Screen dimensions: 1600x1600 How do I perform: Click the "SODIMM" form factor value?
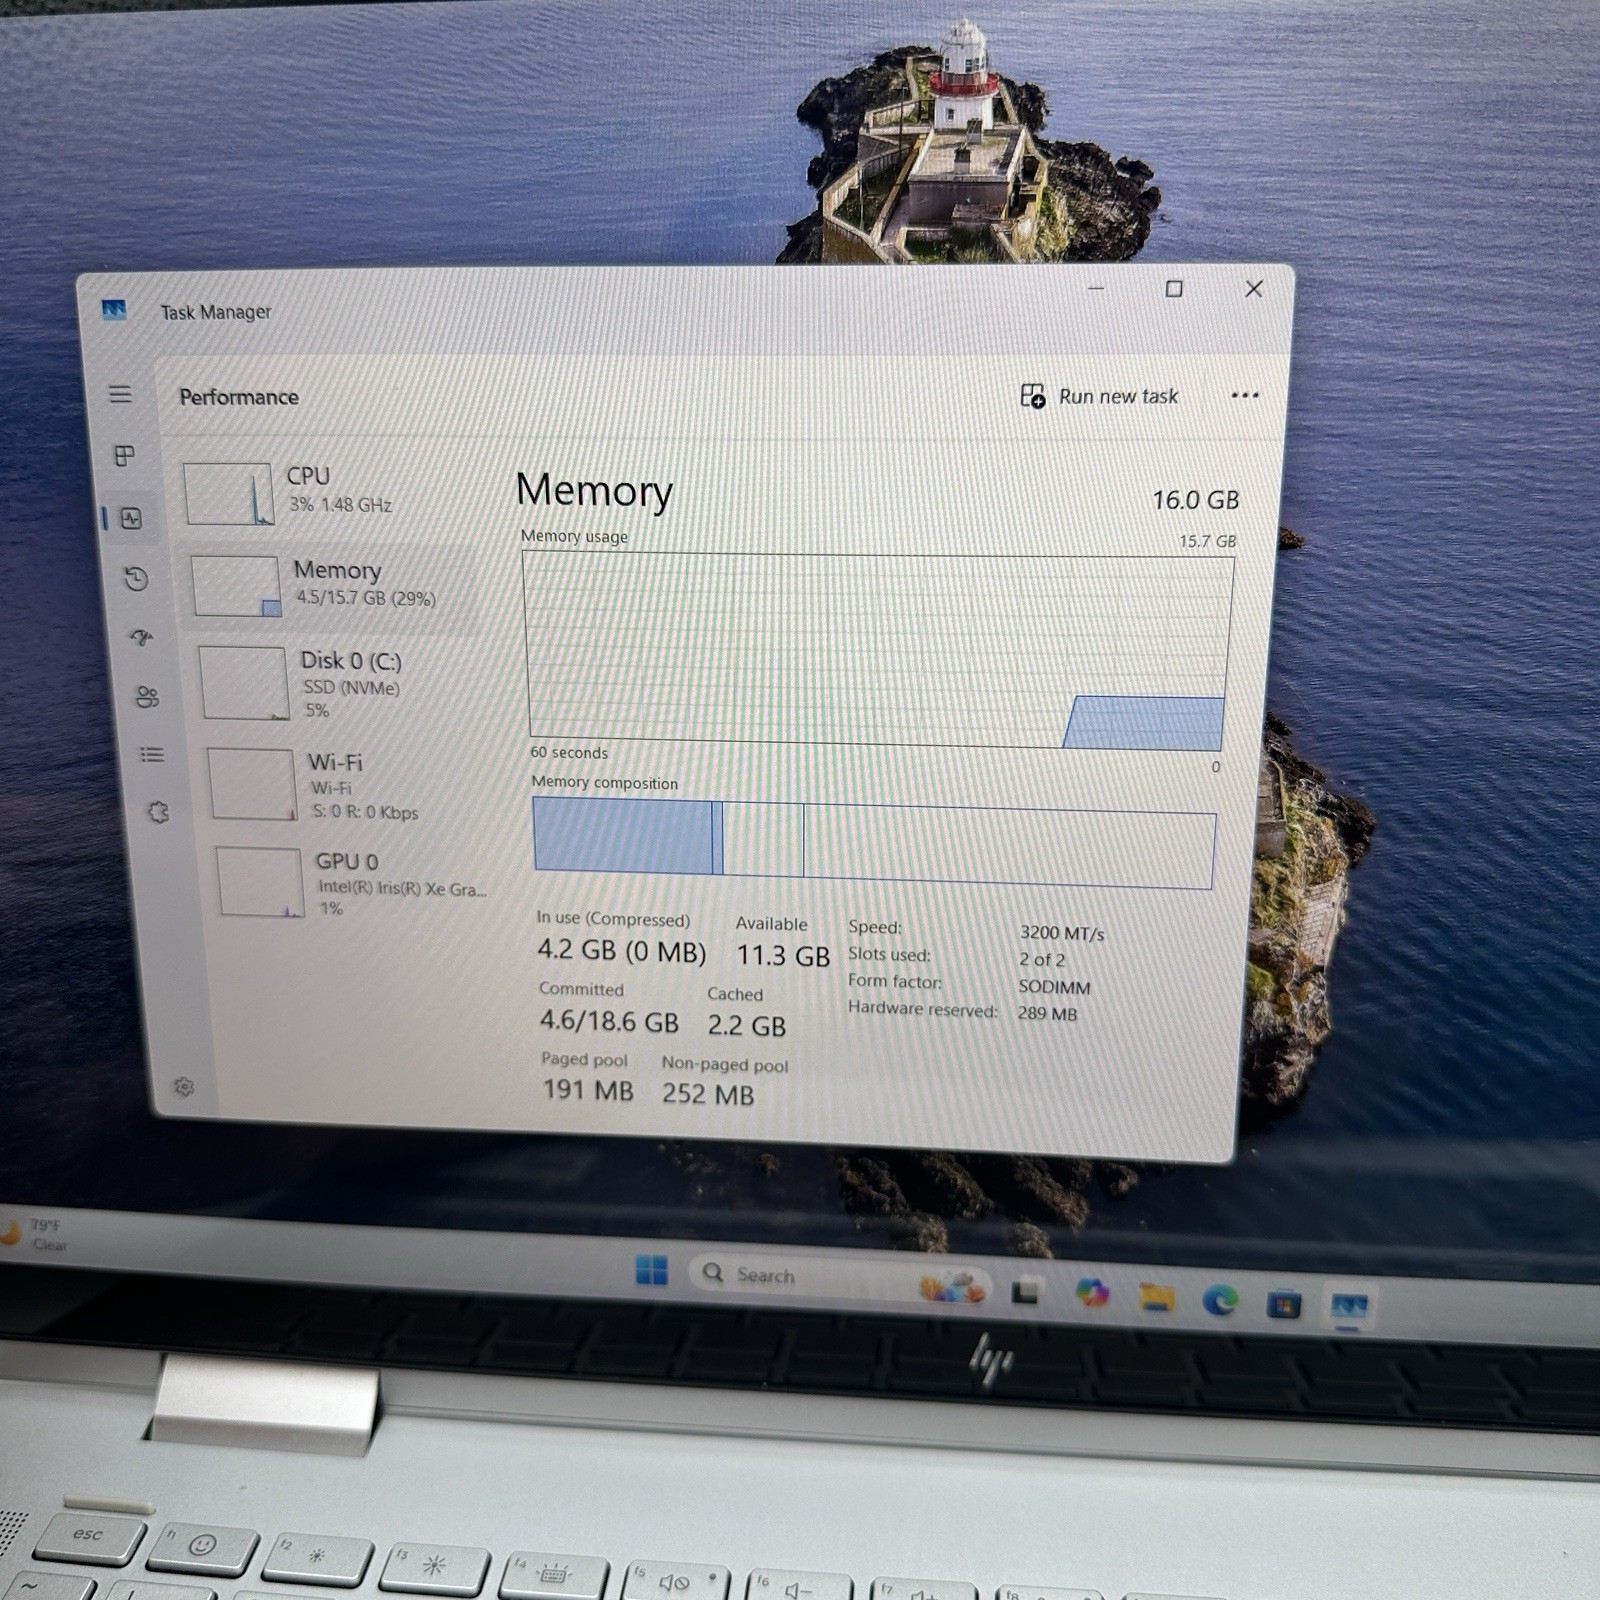(x=1055, y=987)
